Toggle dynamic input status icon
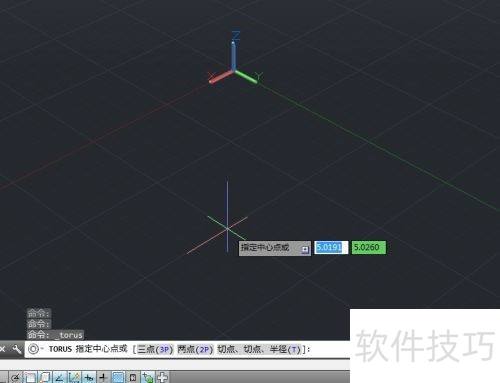Viewport: 500px width, 383px height. (x=89, y=377)
